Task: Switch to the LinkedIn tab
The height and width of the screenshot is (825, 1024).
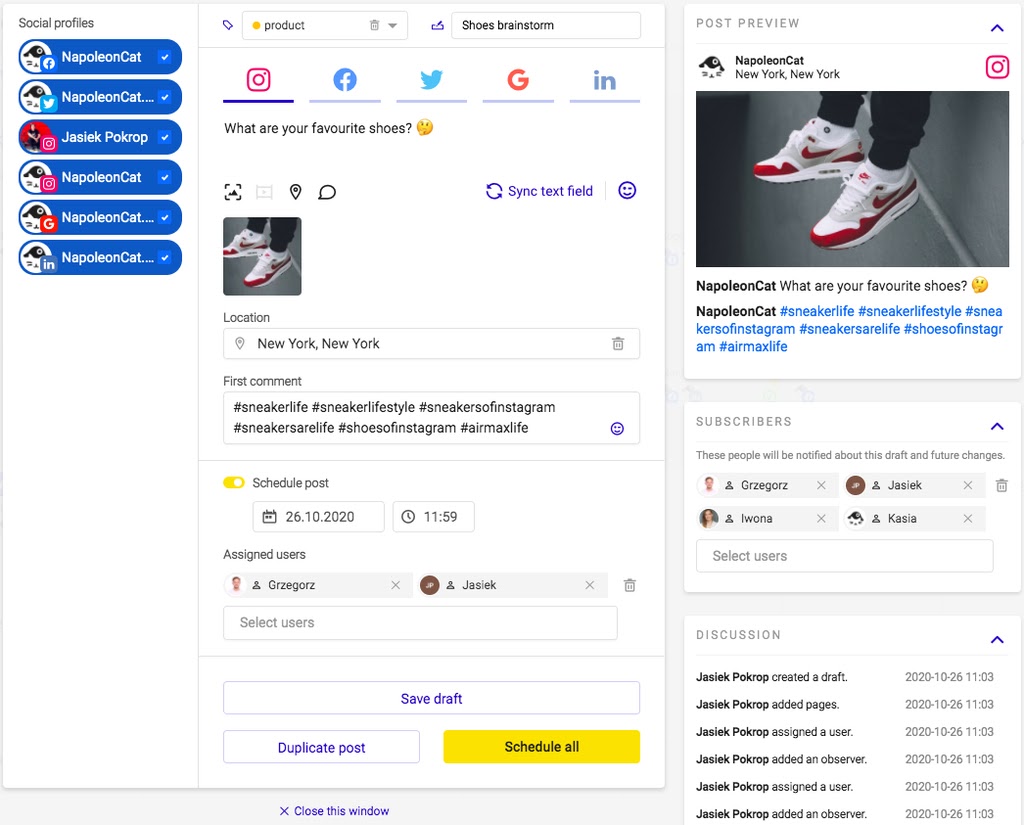Action: coord(604,80)
